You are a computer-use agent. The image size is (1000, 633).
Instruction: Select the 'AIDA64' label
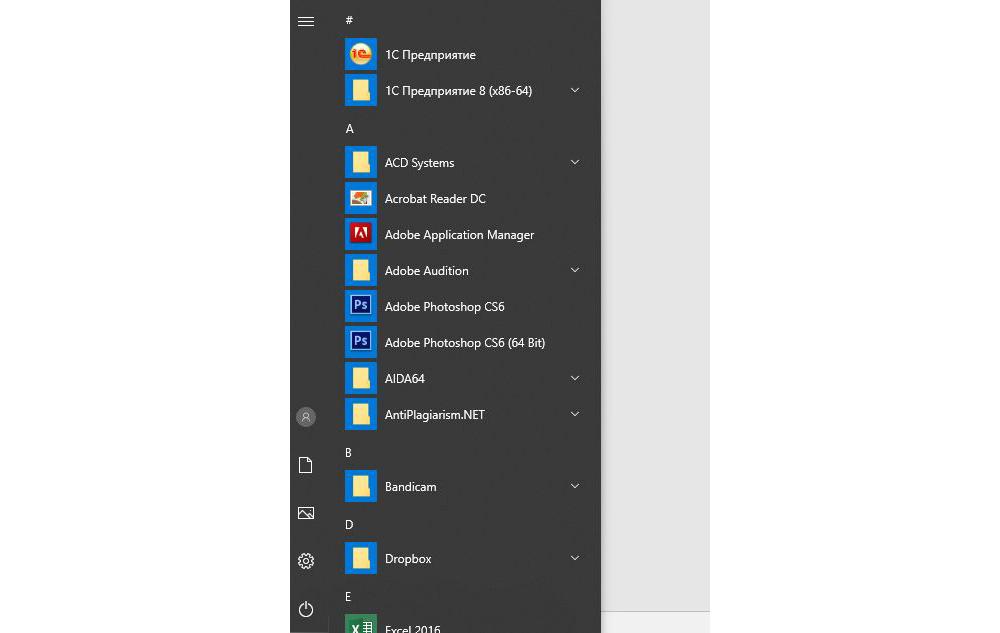coord(404,379)
